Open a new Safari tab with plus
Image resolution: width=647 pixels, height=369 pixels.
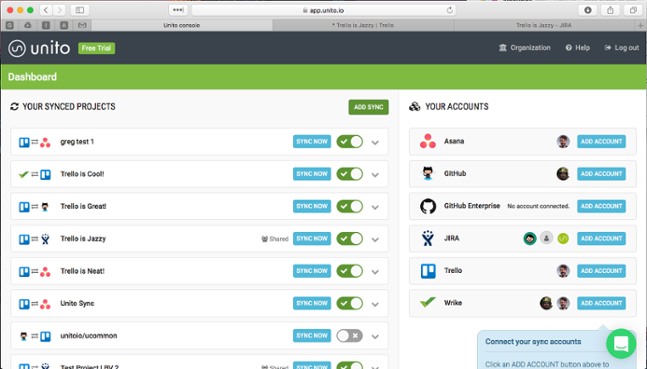tap(640, 25)
